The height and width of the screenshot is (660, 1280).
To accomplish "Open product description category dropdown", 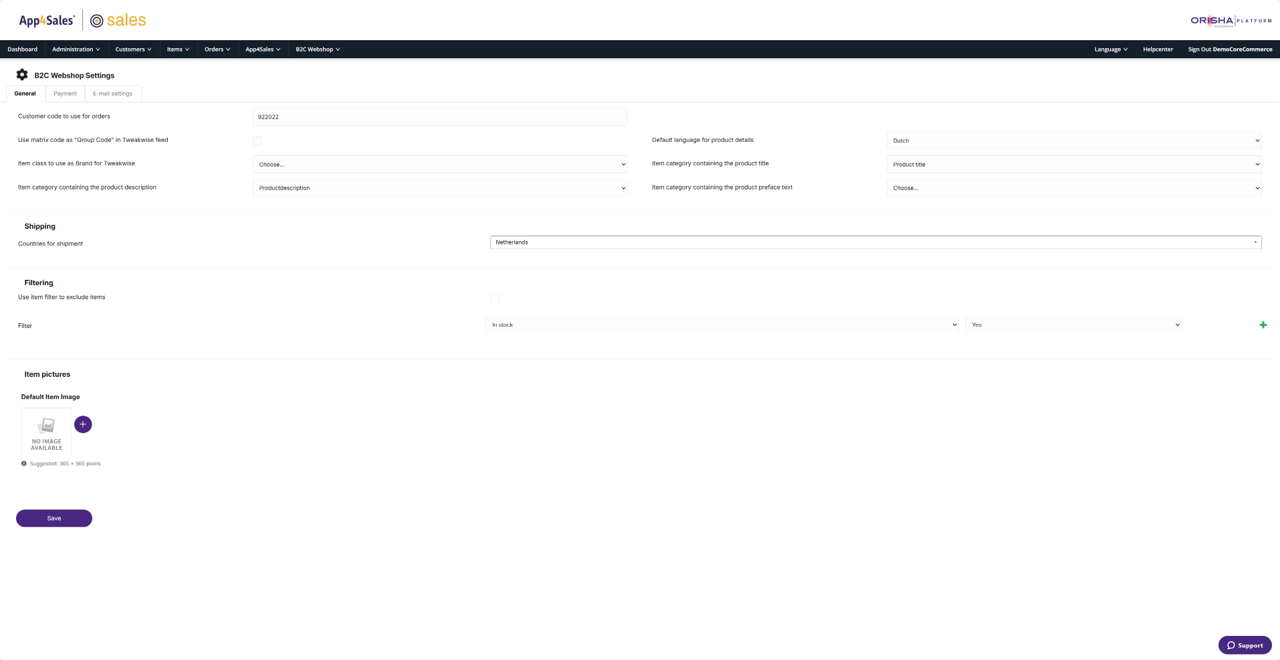I will click(440, 188).
